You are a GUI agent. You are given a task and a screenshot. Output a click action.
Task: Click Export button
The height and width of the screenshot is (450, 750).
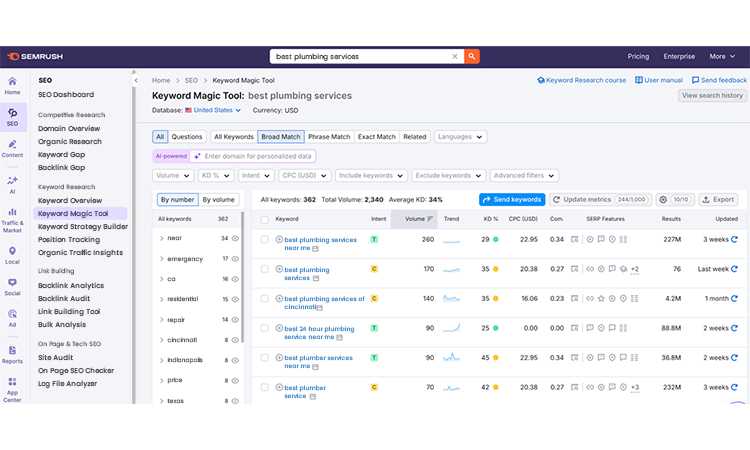coord(718,199)
